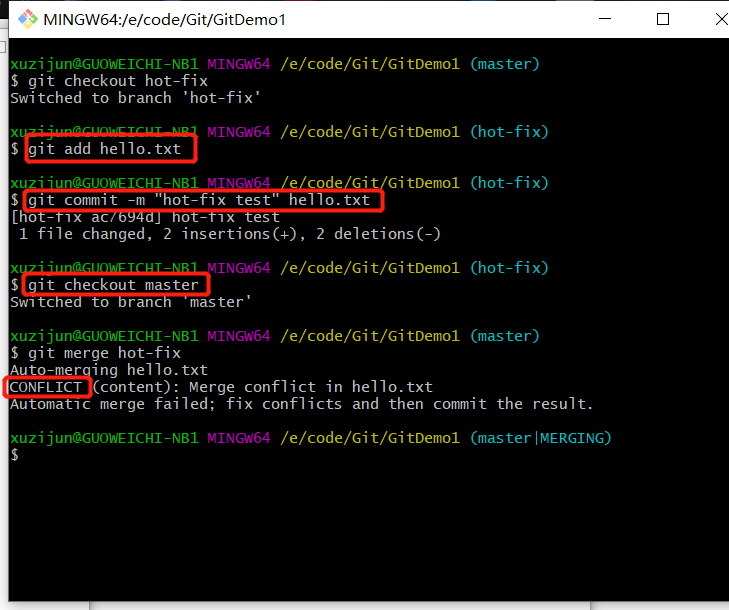Viewport: 729px width, 610px height.
Task: Click the 'Auto-merging hello.txt' output line
Action: [109, 370]
